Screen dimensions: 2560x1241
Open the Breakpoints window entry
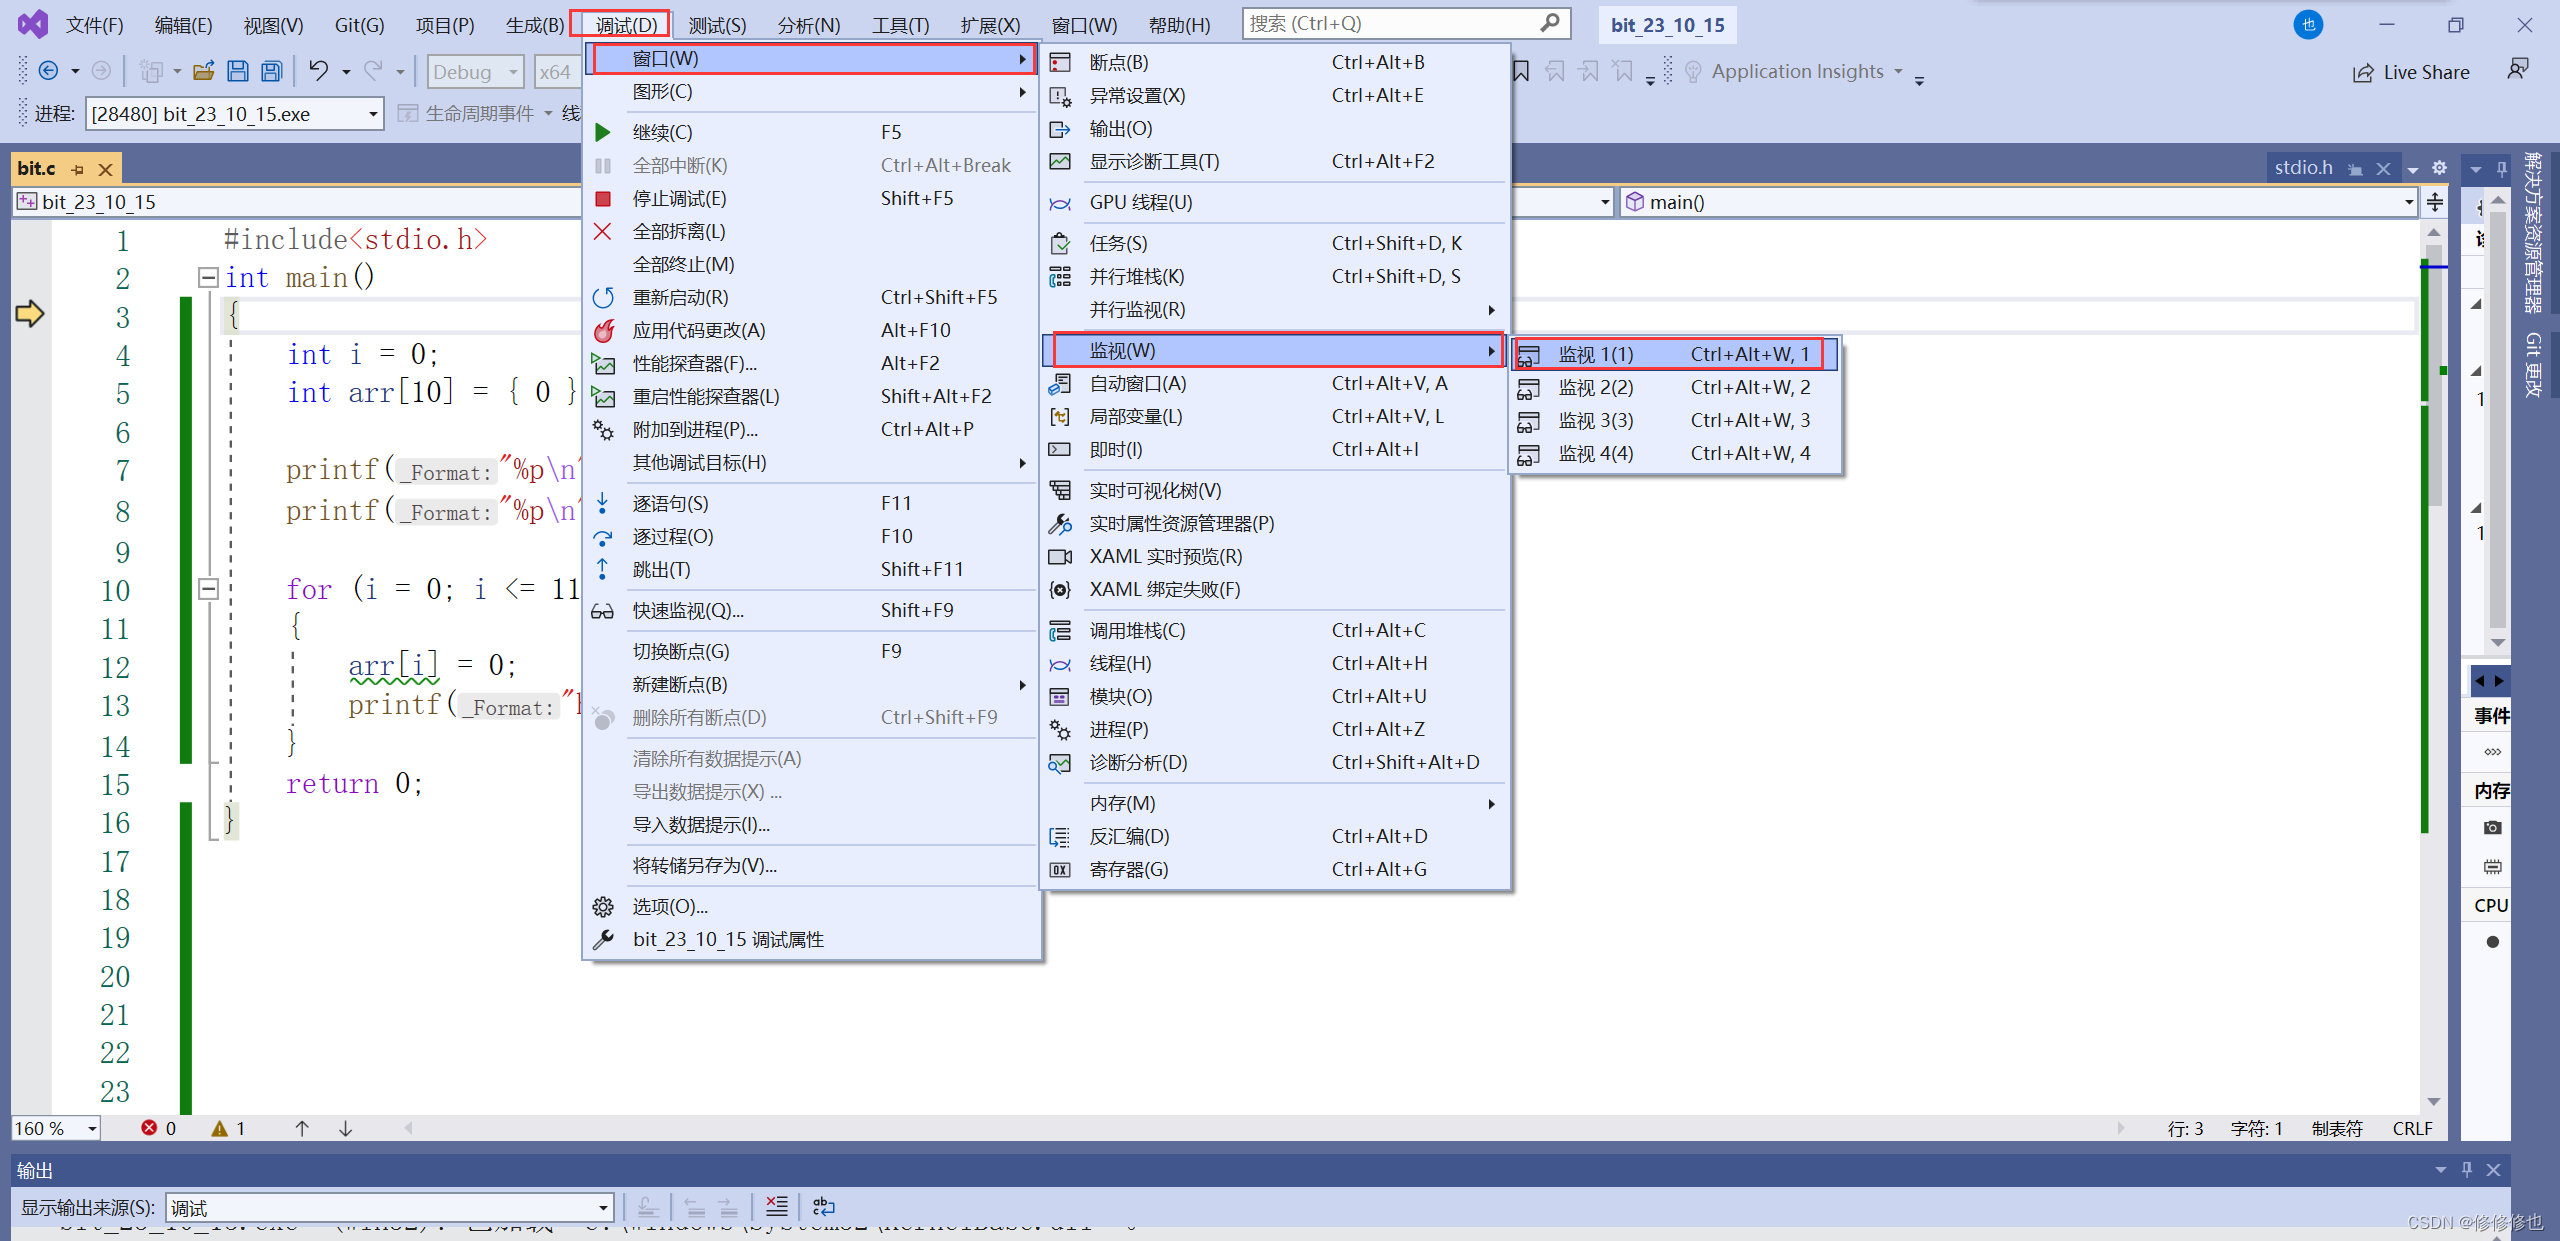[x=1118, y=63]
